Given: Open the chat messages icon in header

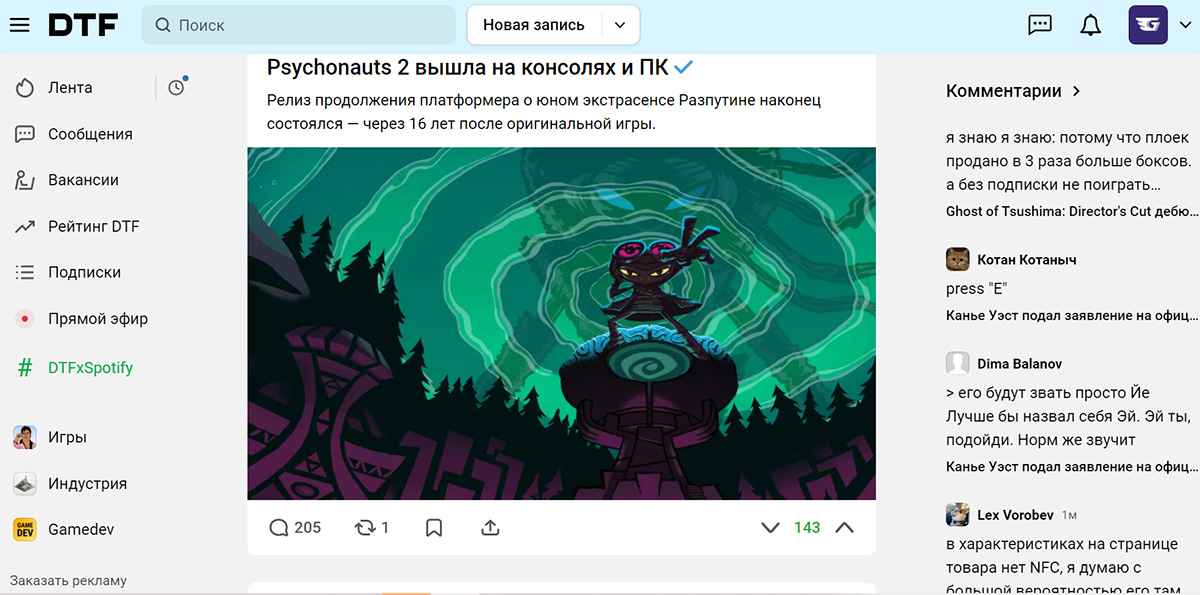Looking at the screenshot, I should coord(1040,25).
